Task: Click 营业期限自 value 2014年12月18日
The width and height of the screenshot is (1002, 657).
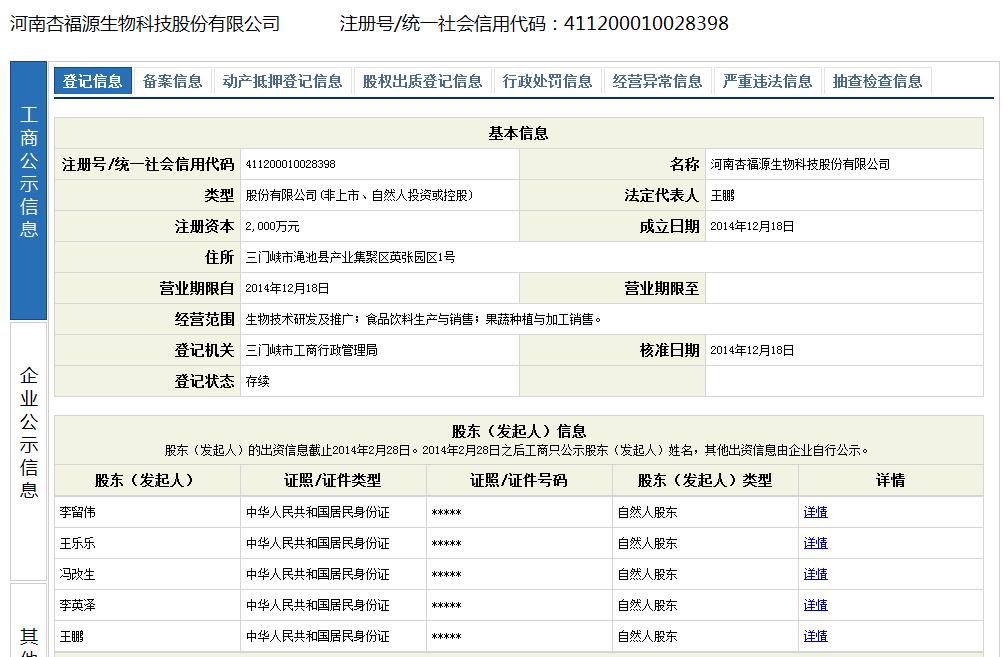Action: coord(288,288)
